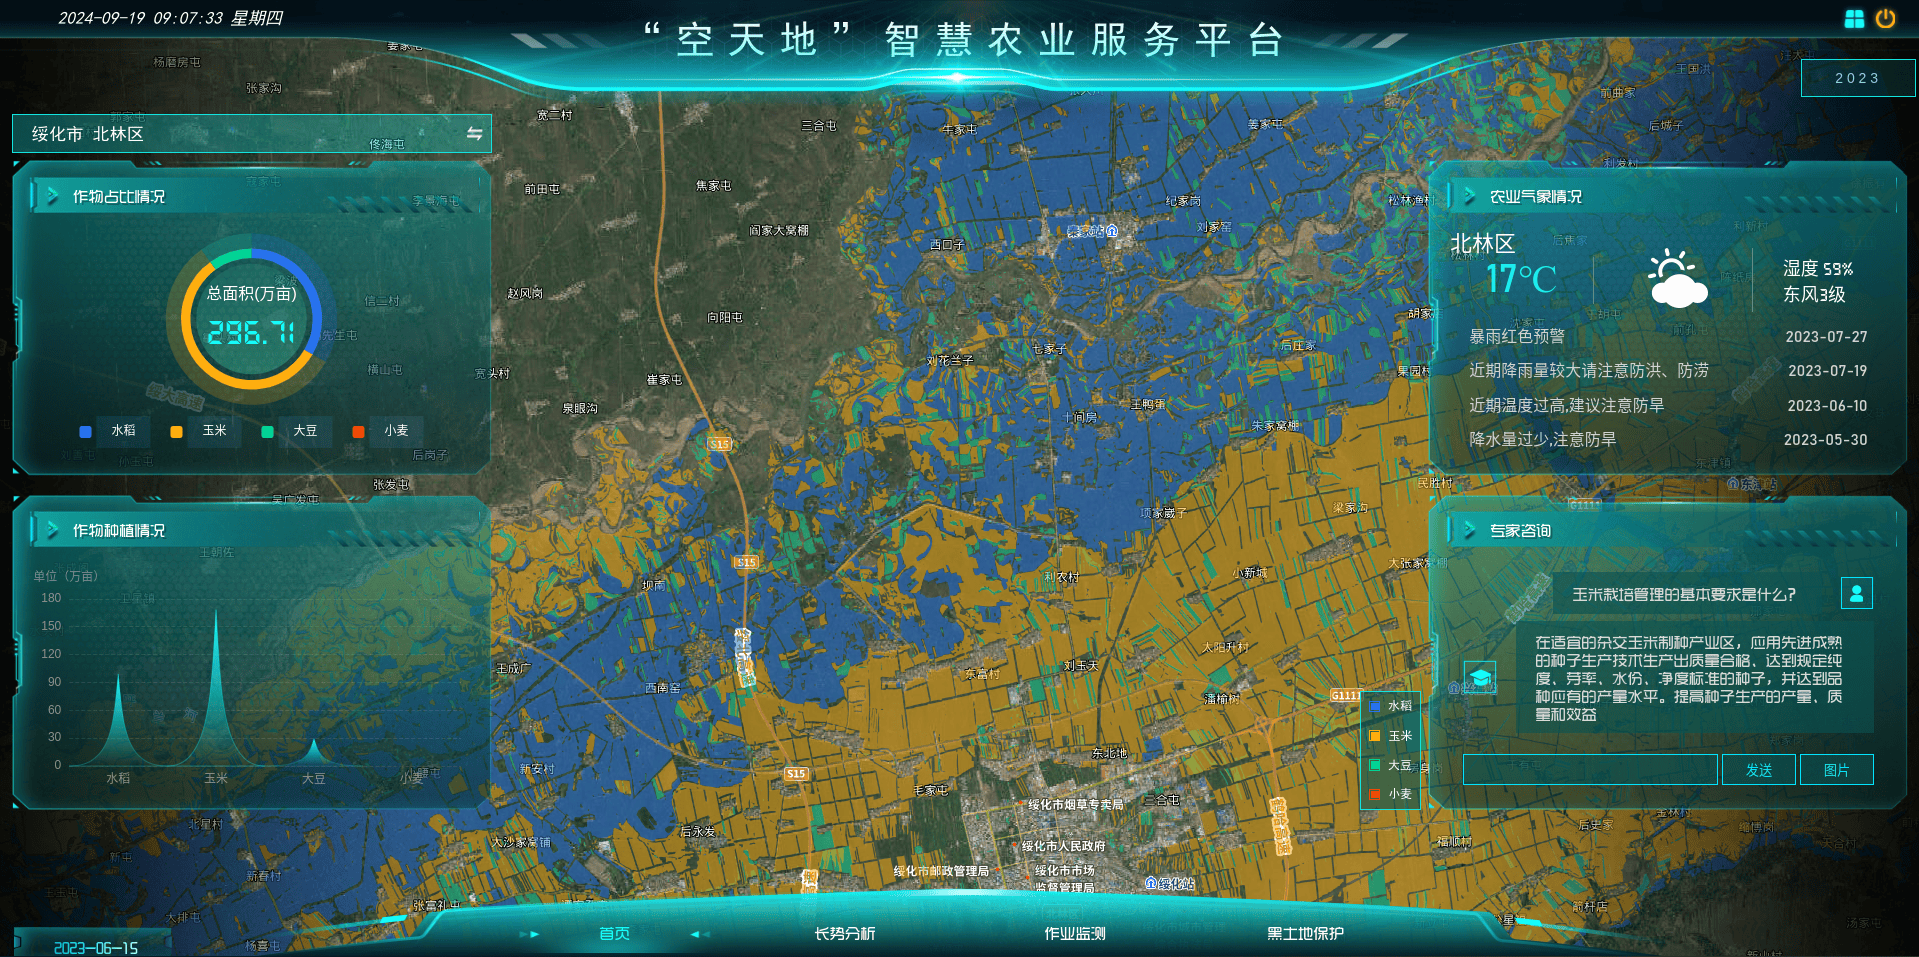The width and height of the screenshot is (1919, 957).
Task: Click the 17℃ temperature reading
Action: click(1521, 279)
